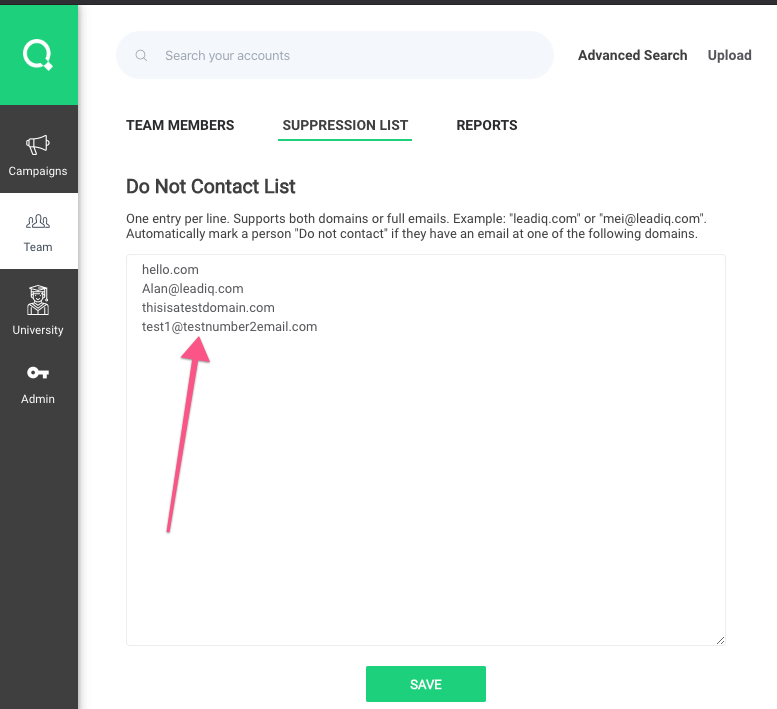The height and width of the screenshot is (709, 777).
Task: Go to Admin via the key icon
Action: [x=38, y=373]
